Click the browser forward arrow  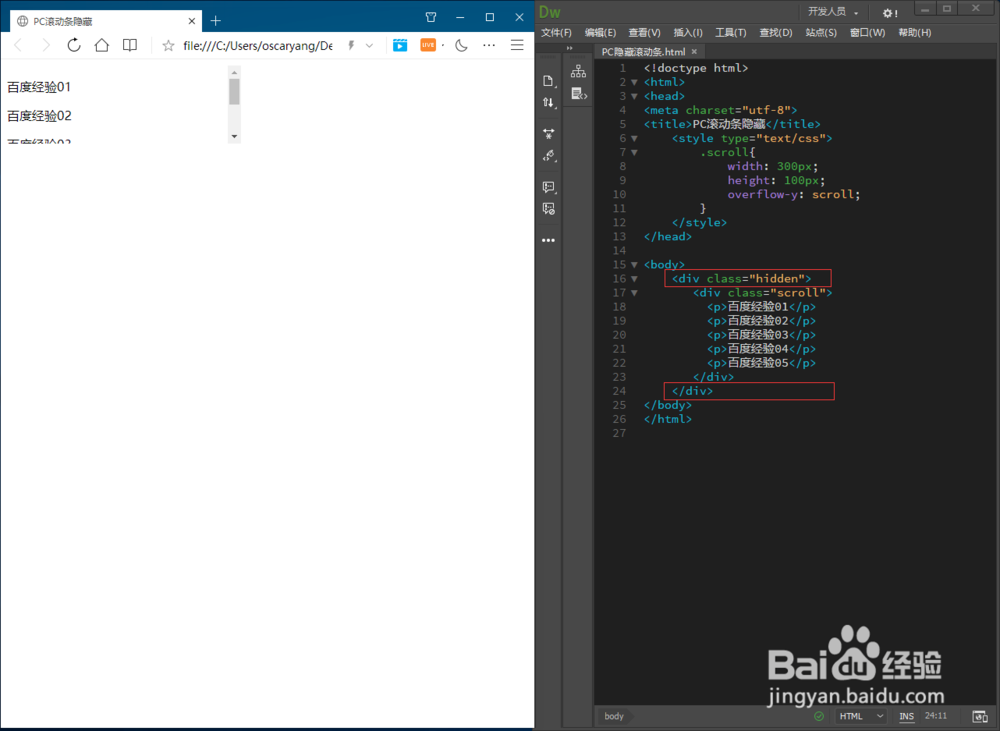46,45
